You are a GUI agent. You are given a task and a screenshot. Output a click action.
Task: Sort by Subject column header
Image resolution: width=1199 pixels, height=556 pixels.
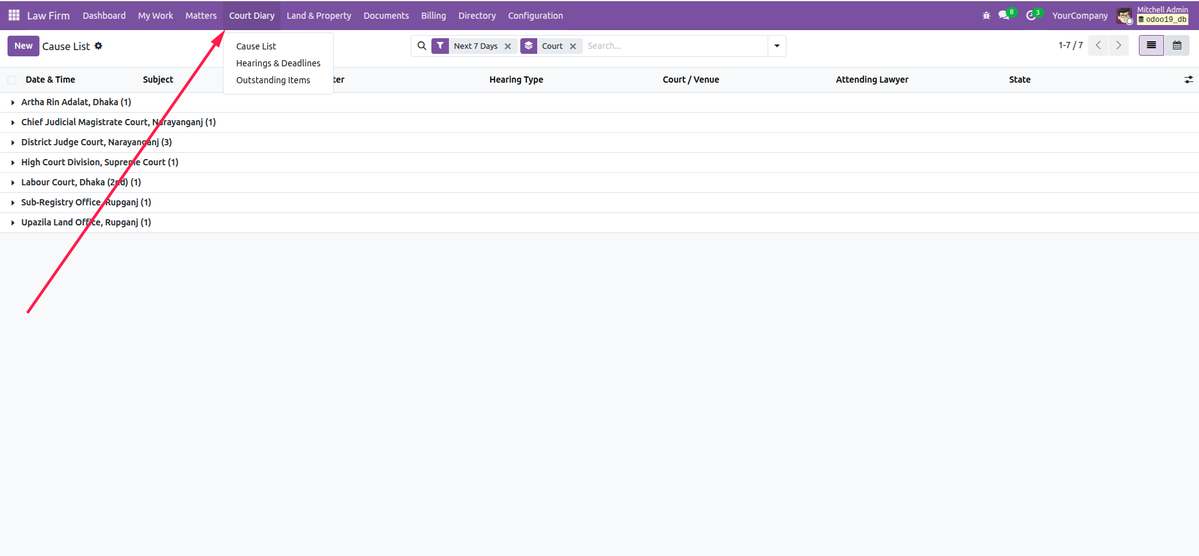coord(158,80)
